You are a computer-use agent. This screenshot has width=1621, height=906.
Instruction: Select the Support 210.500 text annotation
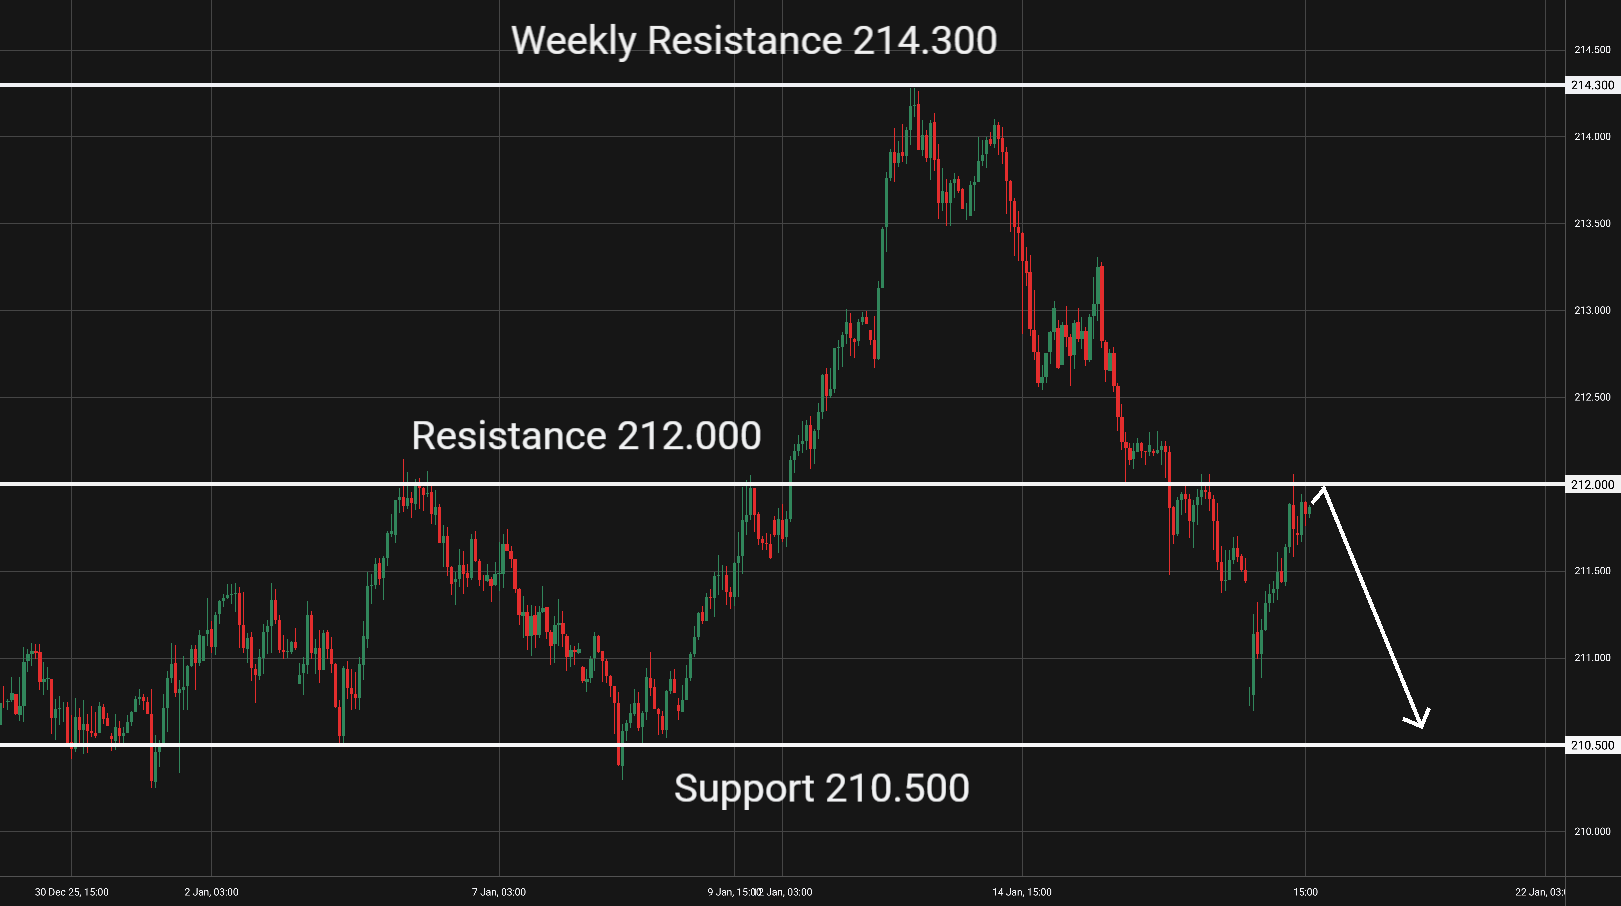[821, 789]
